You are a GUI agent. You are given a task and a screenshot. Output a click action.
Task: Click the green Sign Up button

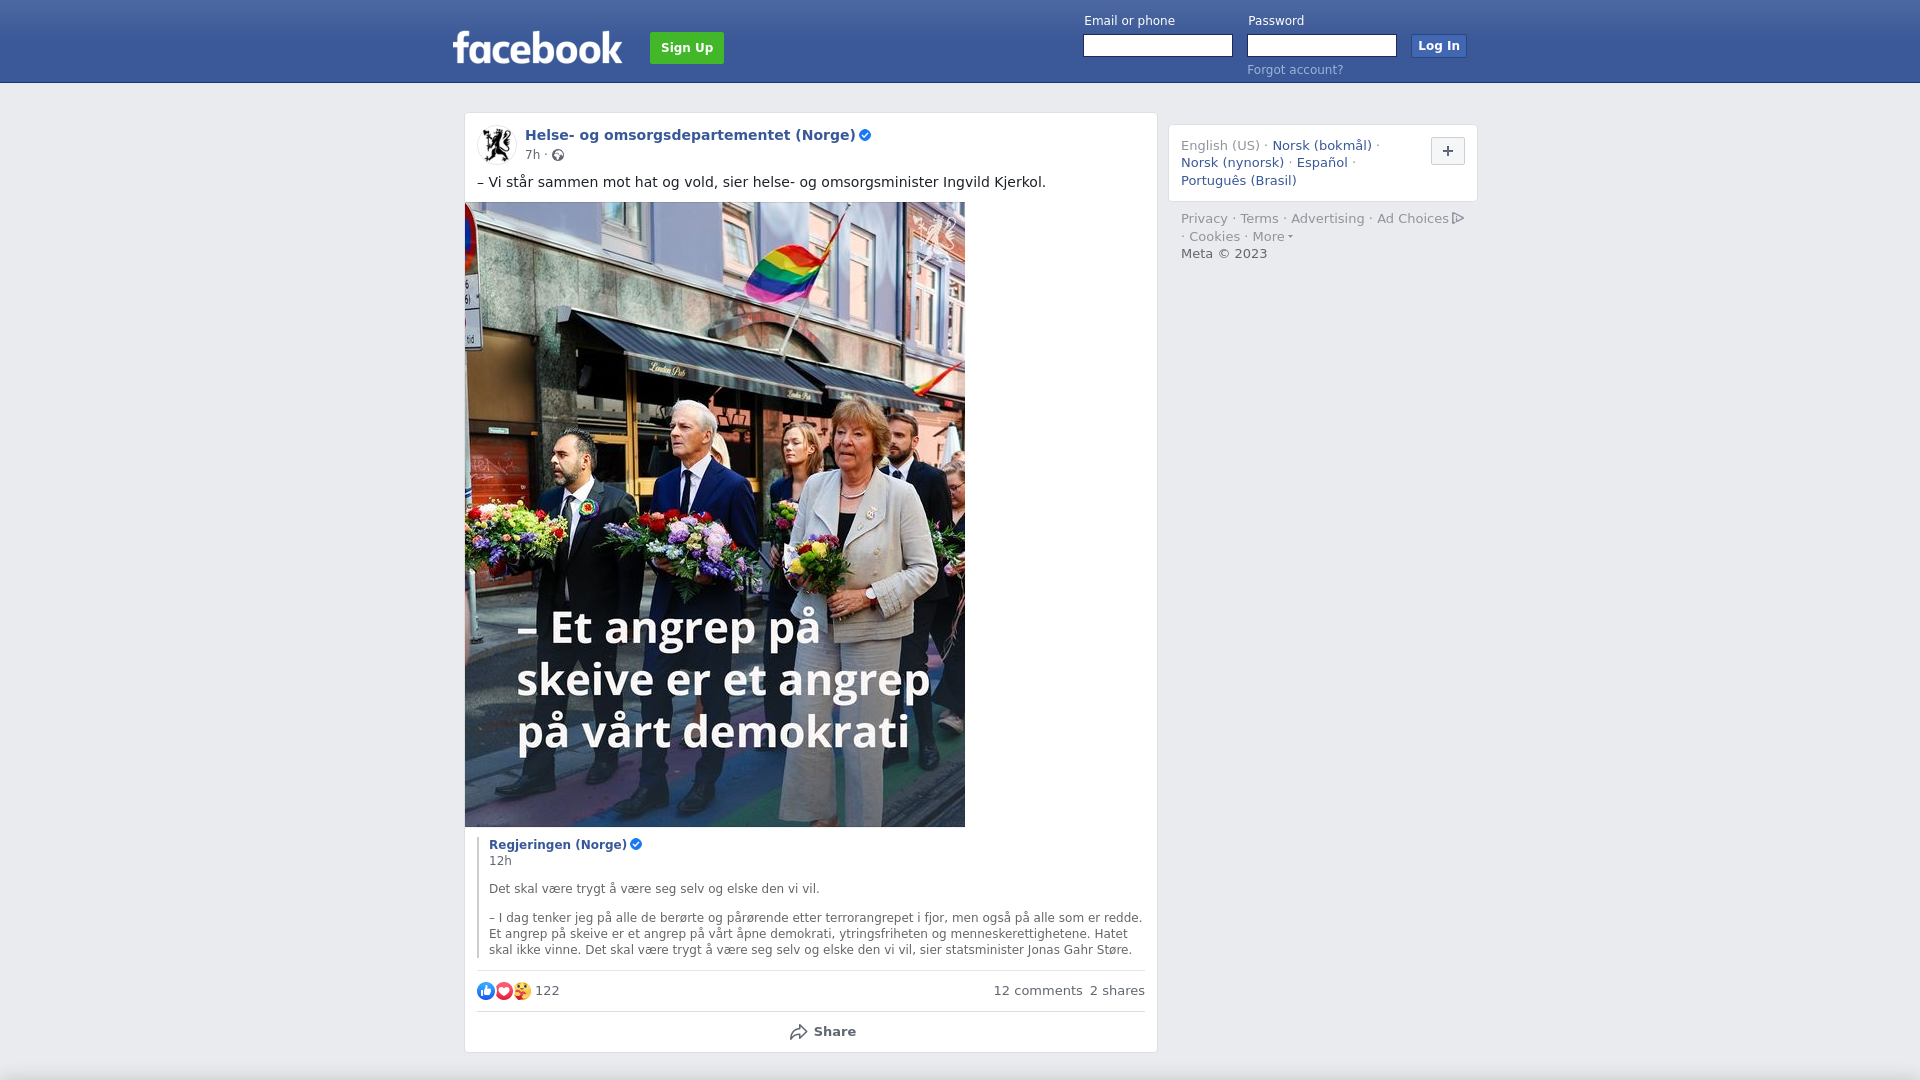click(x=687, y=48)
